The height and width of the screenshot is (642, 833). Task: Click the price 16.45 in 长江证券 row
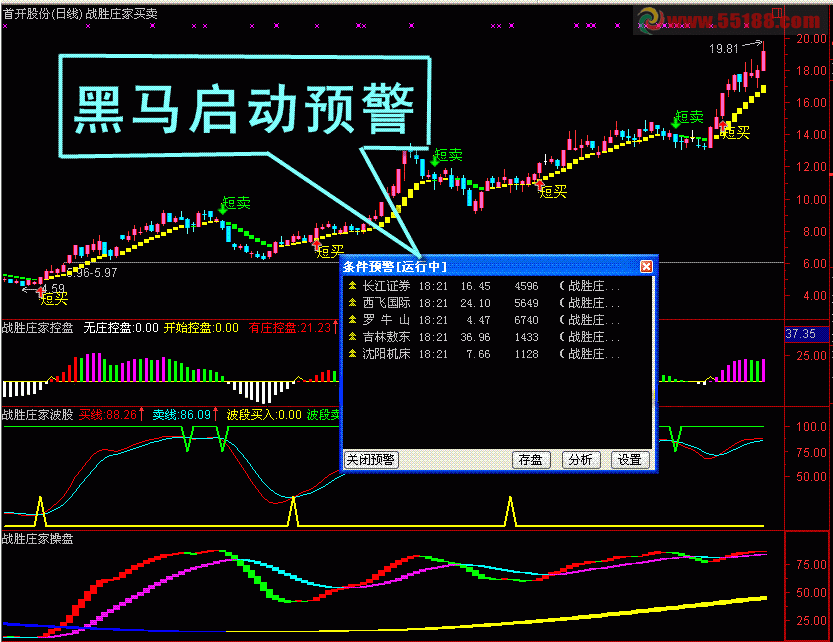[475, 286]
